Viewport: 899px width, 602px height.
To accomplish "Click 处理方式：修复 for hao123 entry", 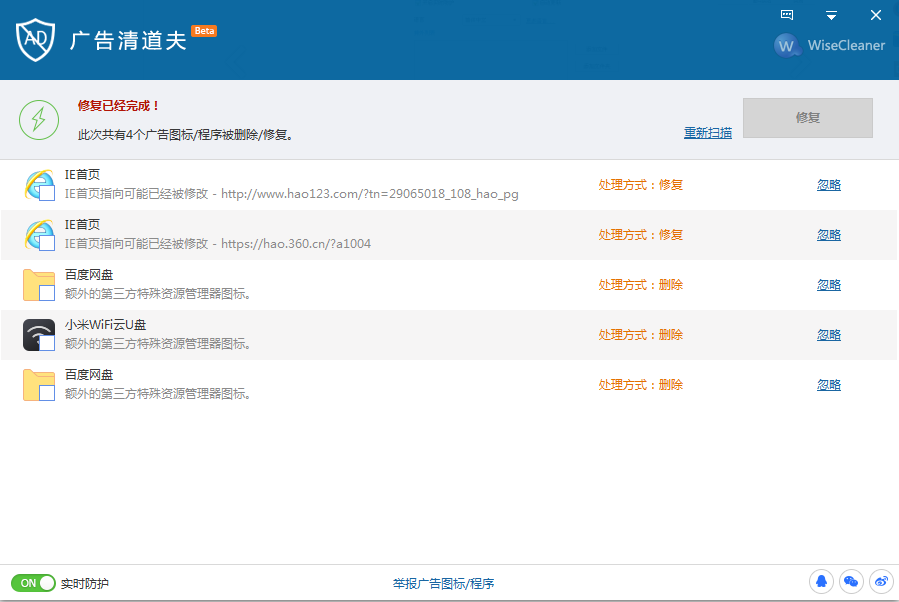I will pyautogui.click(x=640, y=185).
